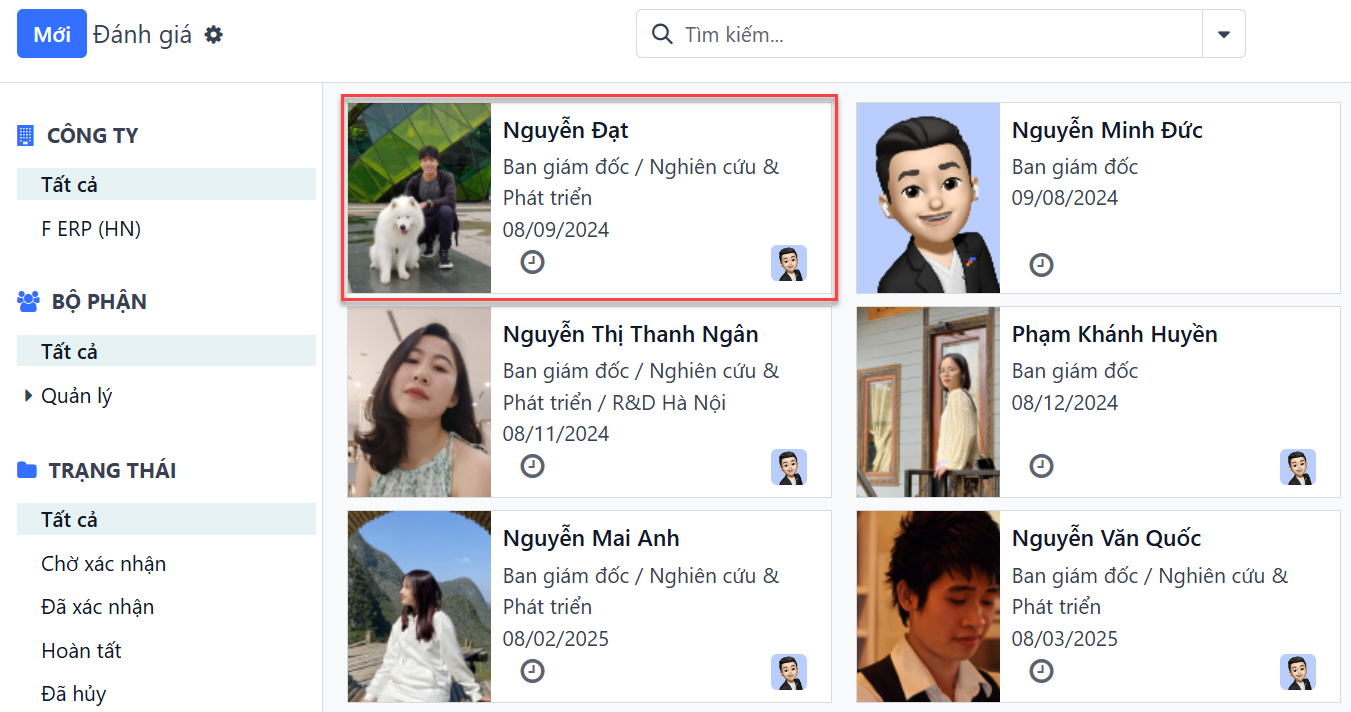The height and width of the screenshot is (712, 1351).
Task: Click the name Phạm Khánh Huyền
Action: 1114,335
